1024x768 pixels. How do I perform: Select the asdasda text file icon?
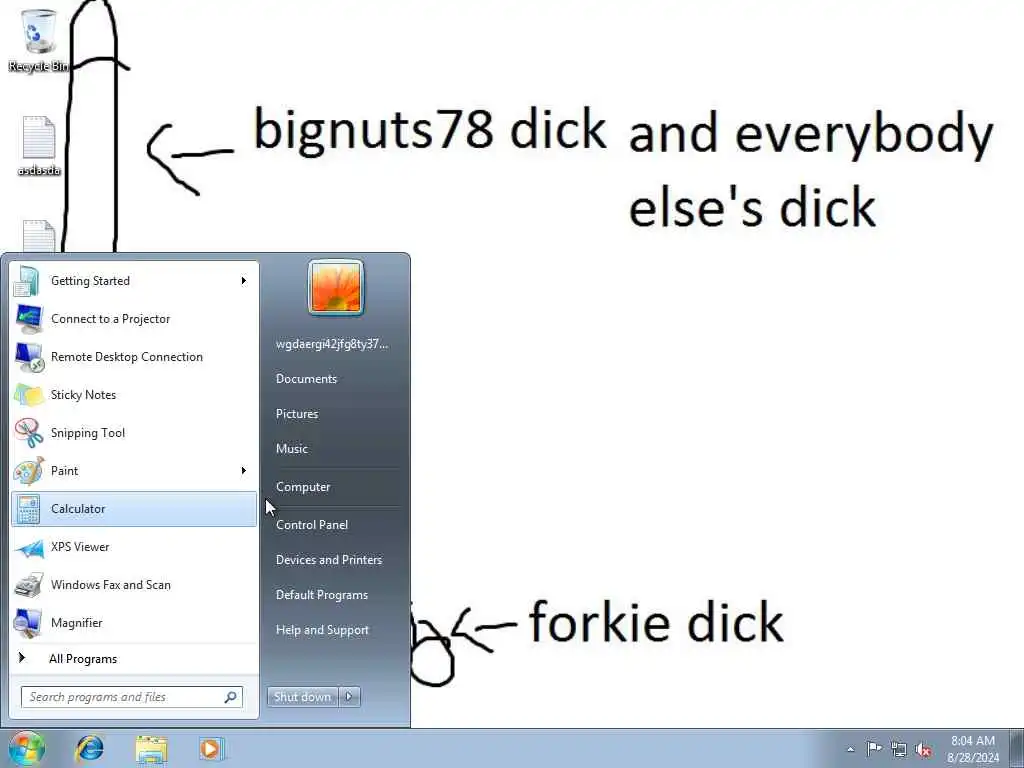click(x=39, y=146)
